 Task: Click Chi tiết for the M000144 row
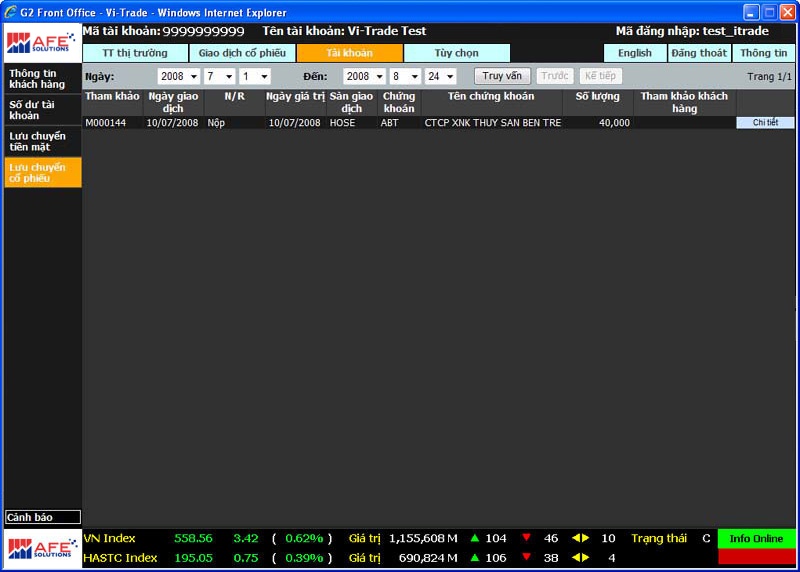(765, 122)
